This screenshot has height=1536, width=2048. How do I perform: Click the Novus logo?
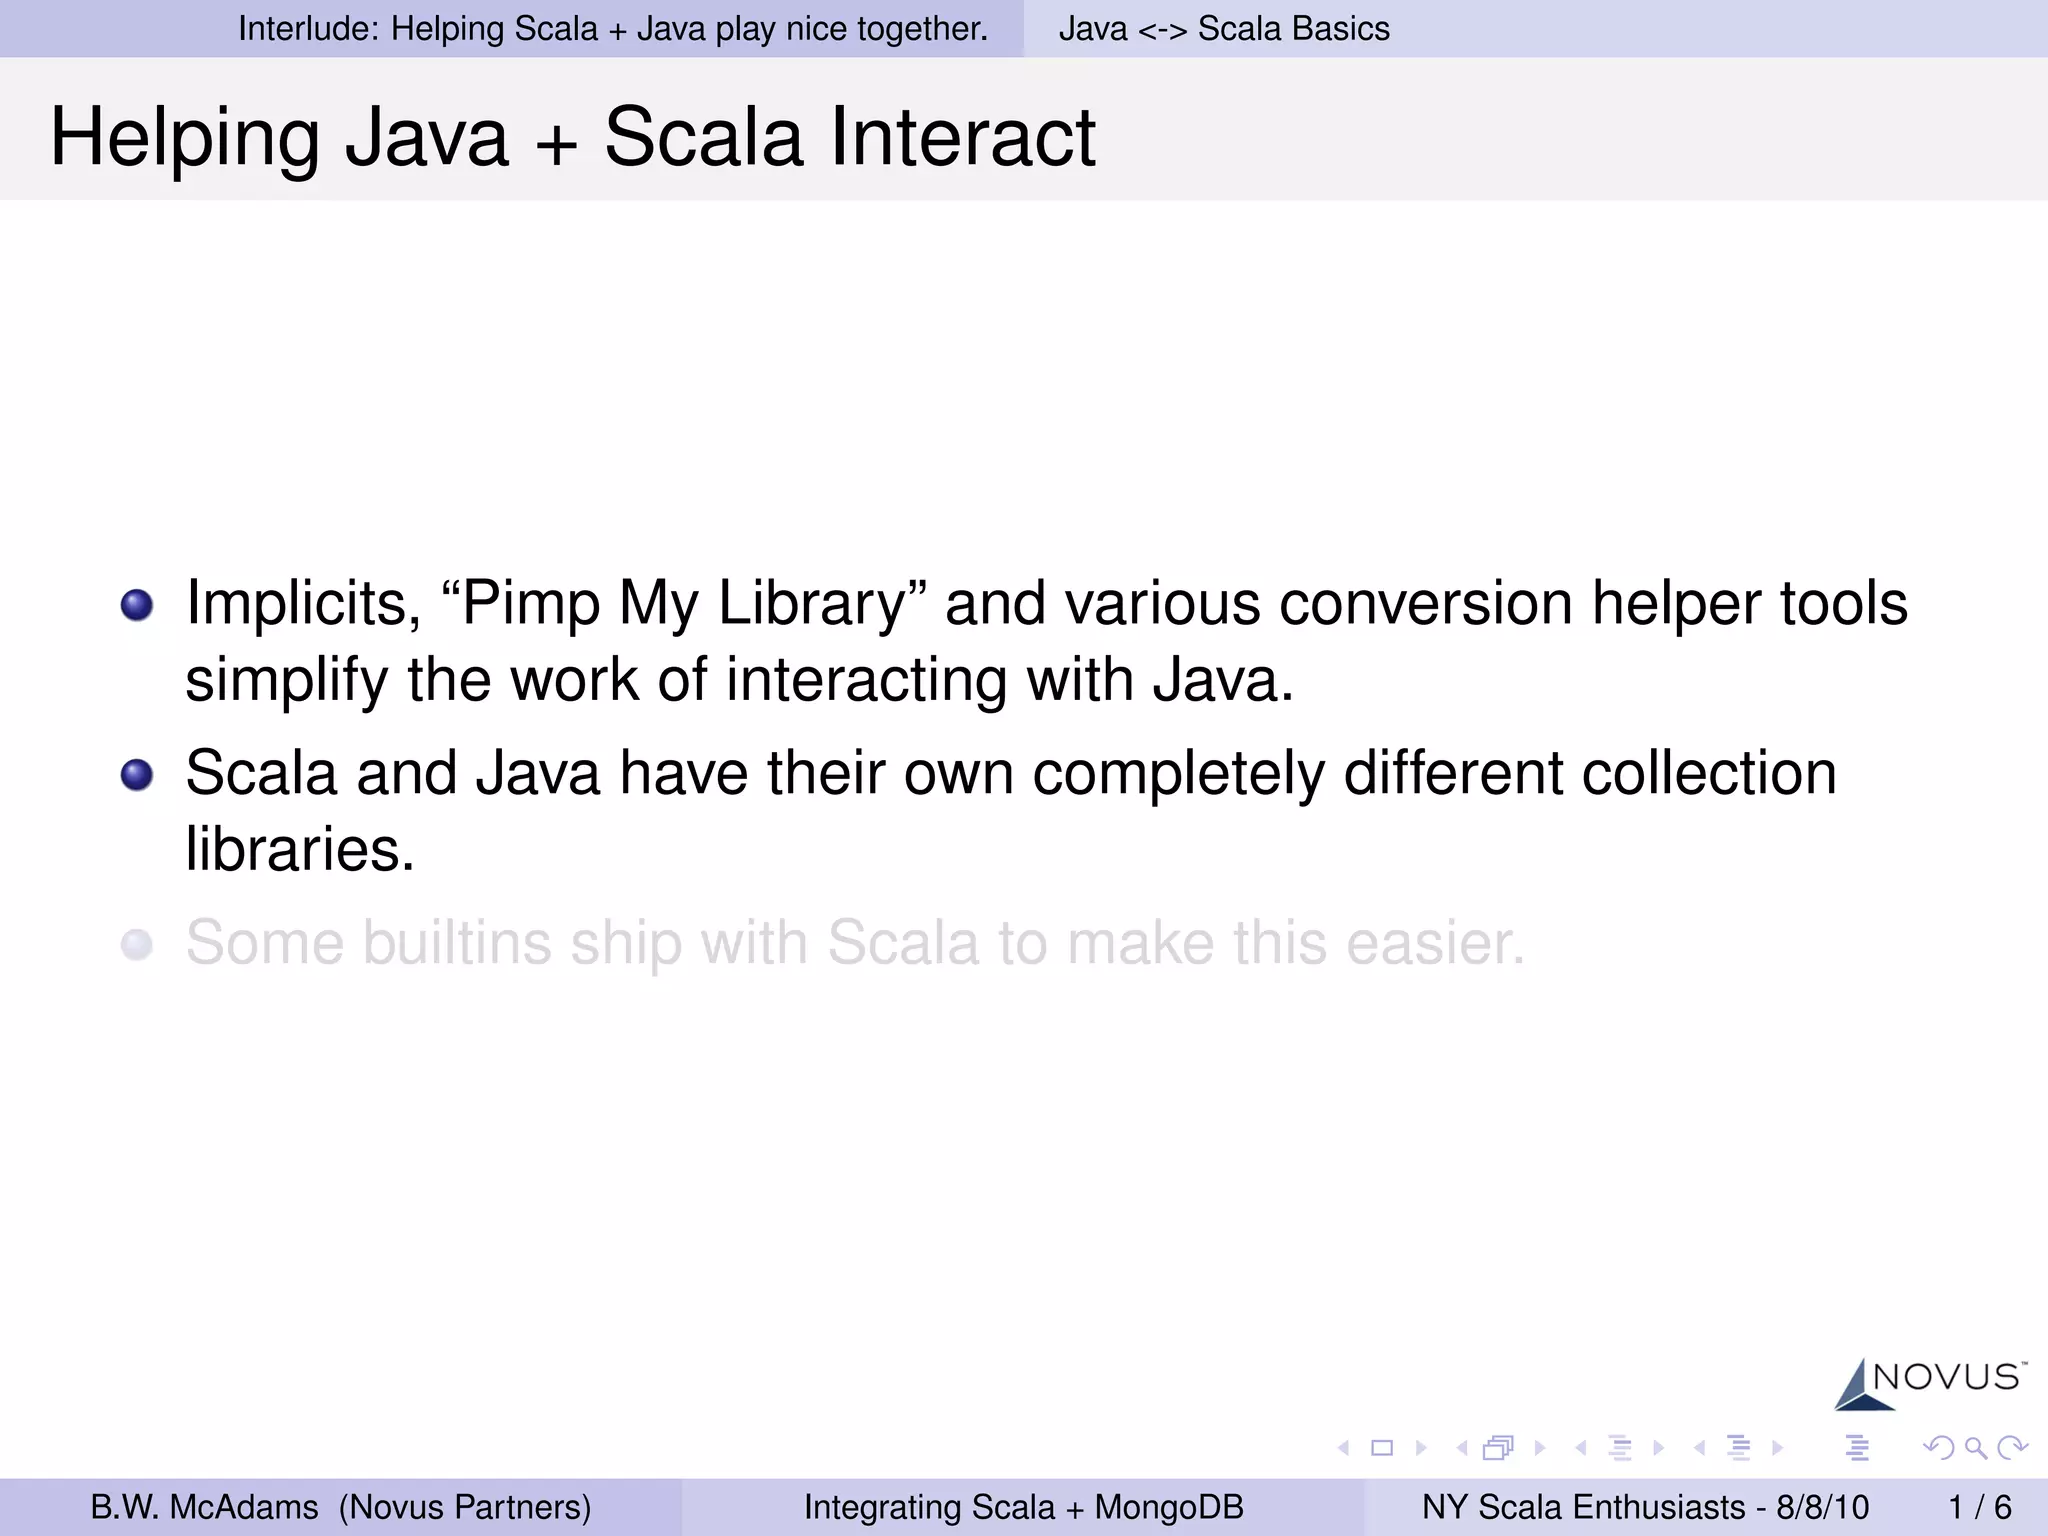1929,1384
